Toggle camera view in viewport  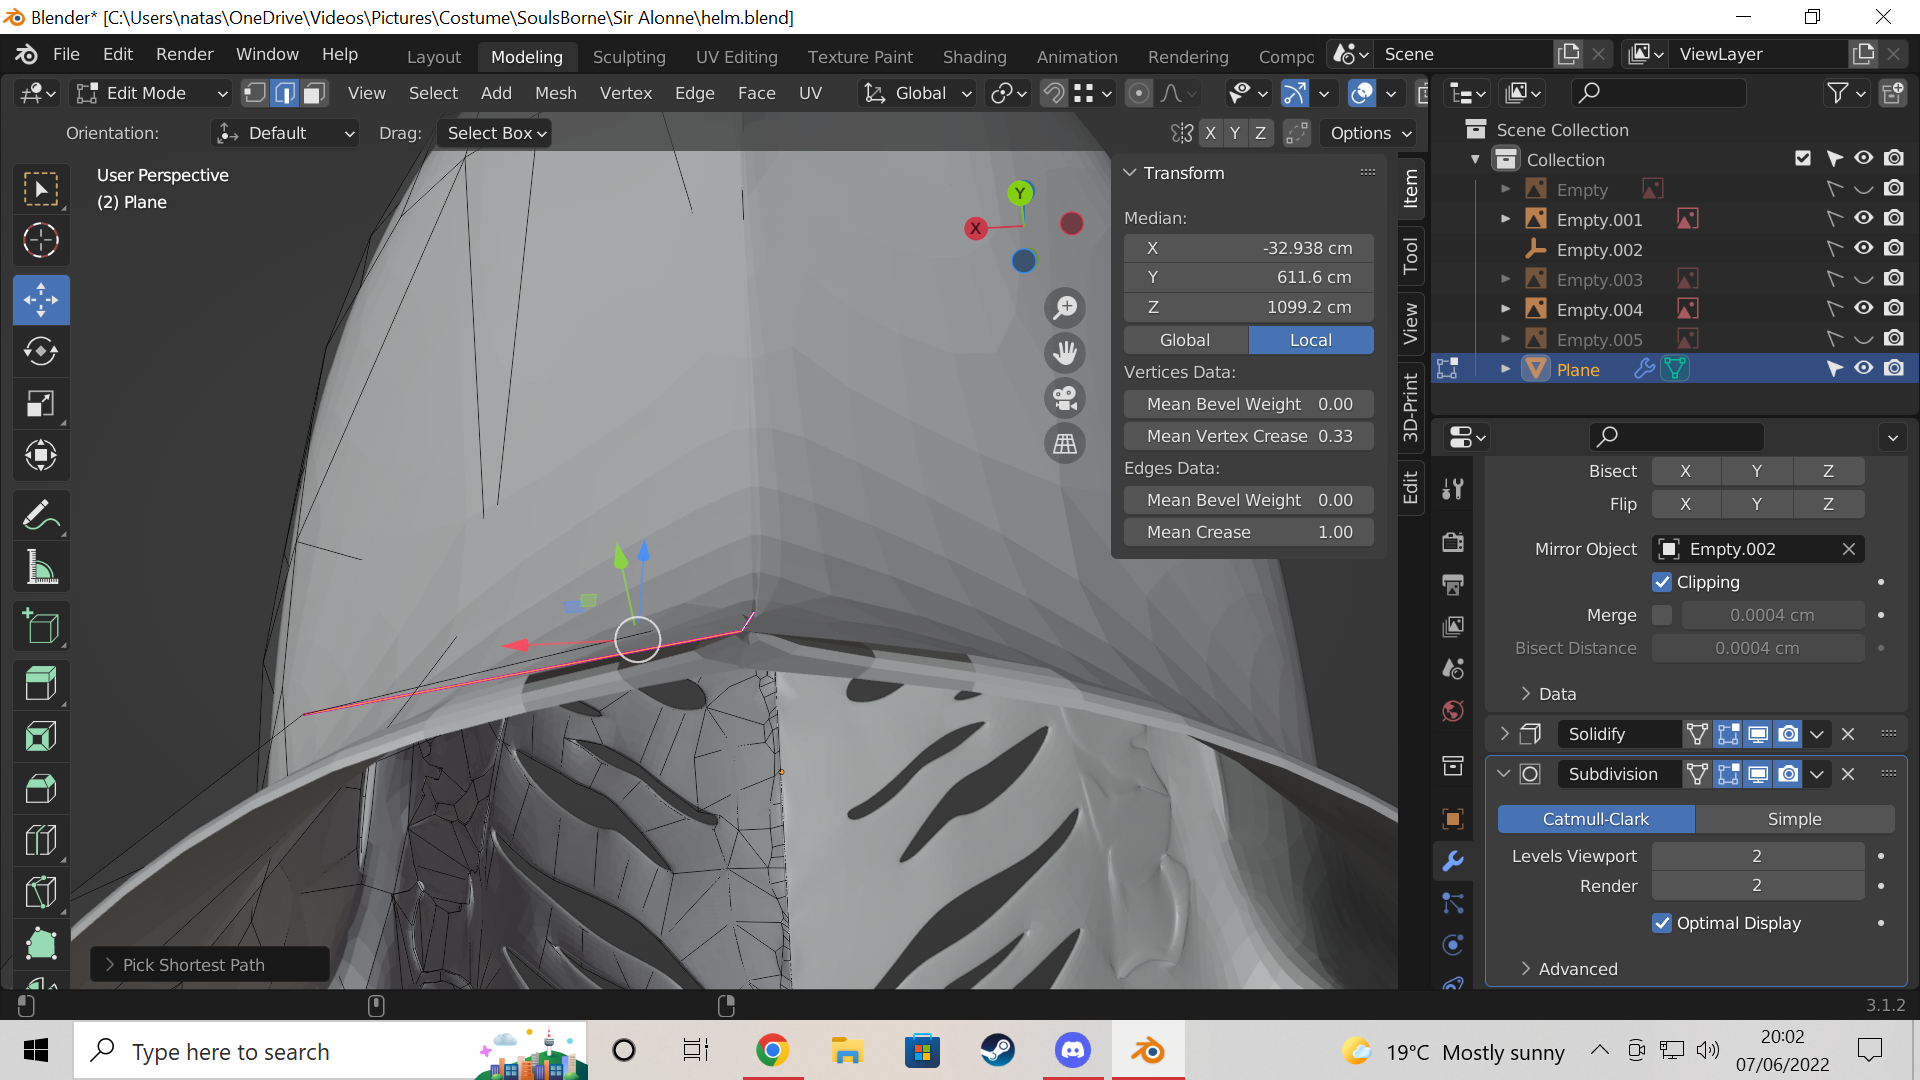click(x=1065, y=398)
